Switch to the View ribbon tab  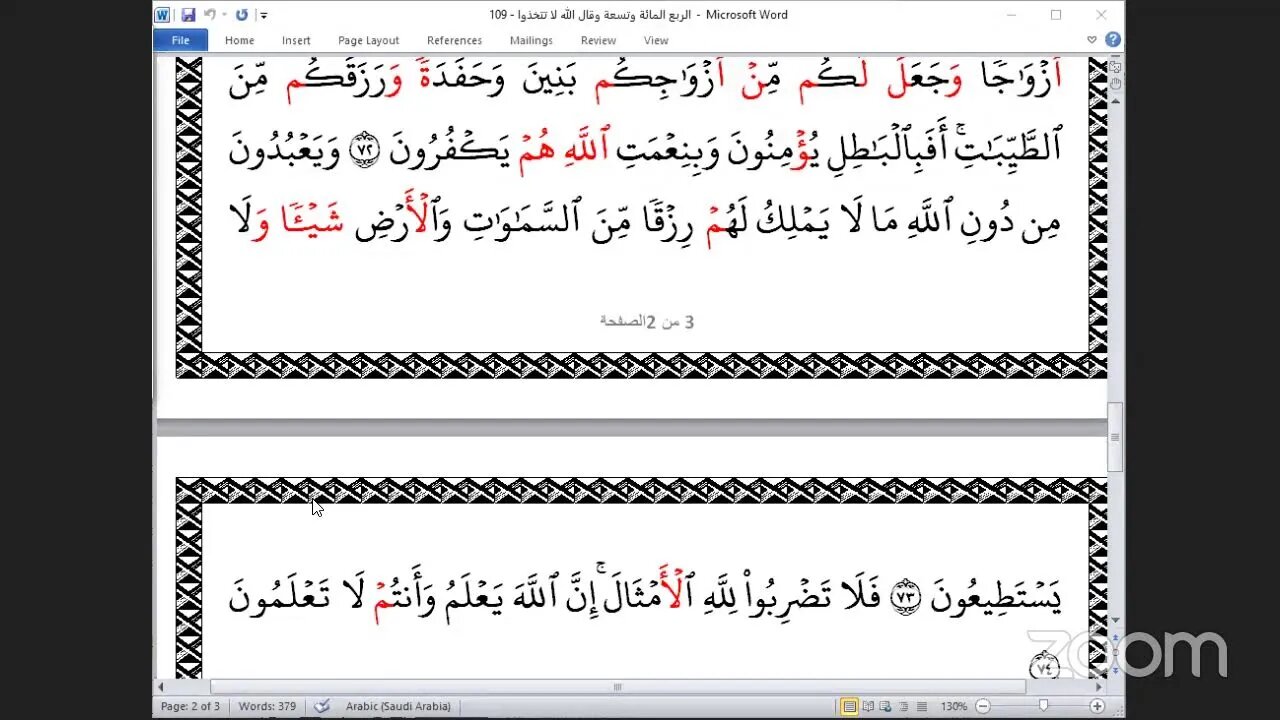[656, 40]
